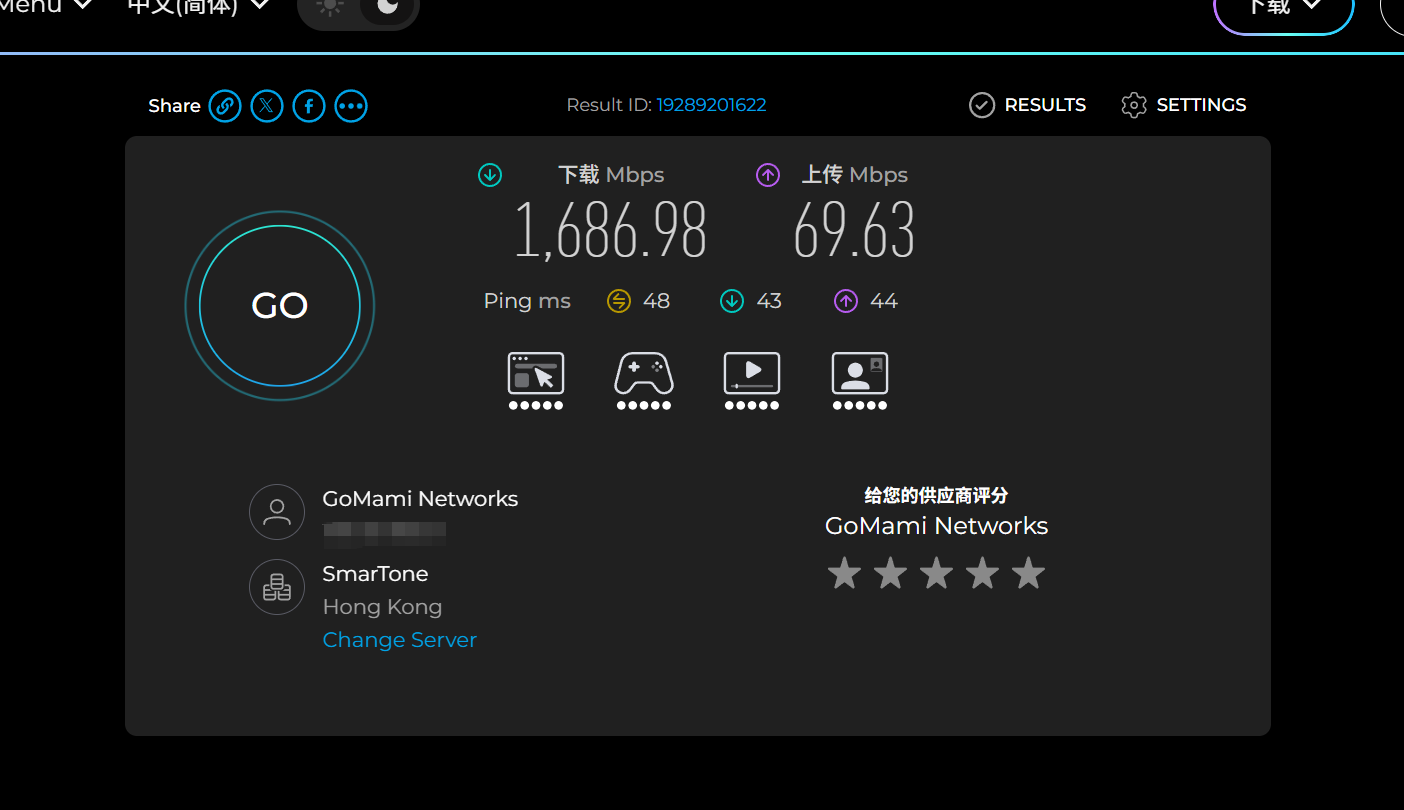1404x810 pixels.
Task: Click the web browsing experience icon
Action: tap(536, 381)
